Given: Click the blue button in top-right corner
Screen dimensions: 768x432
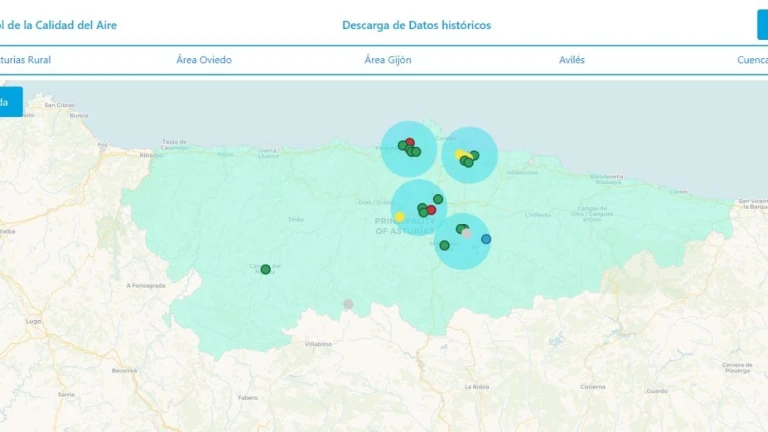Looking at the screenshot, I should (x=762, y=25).
